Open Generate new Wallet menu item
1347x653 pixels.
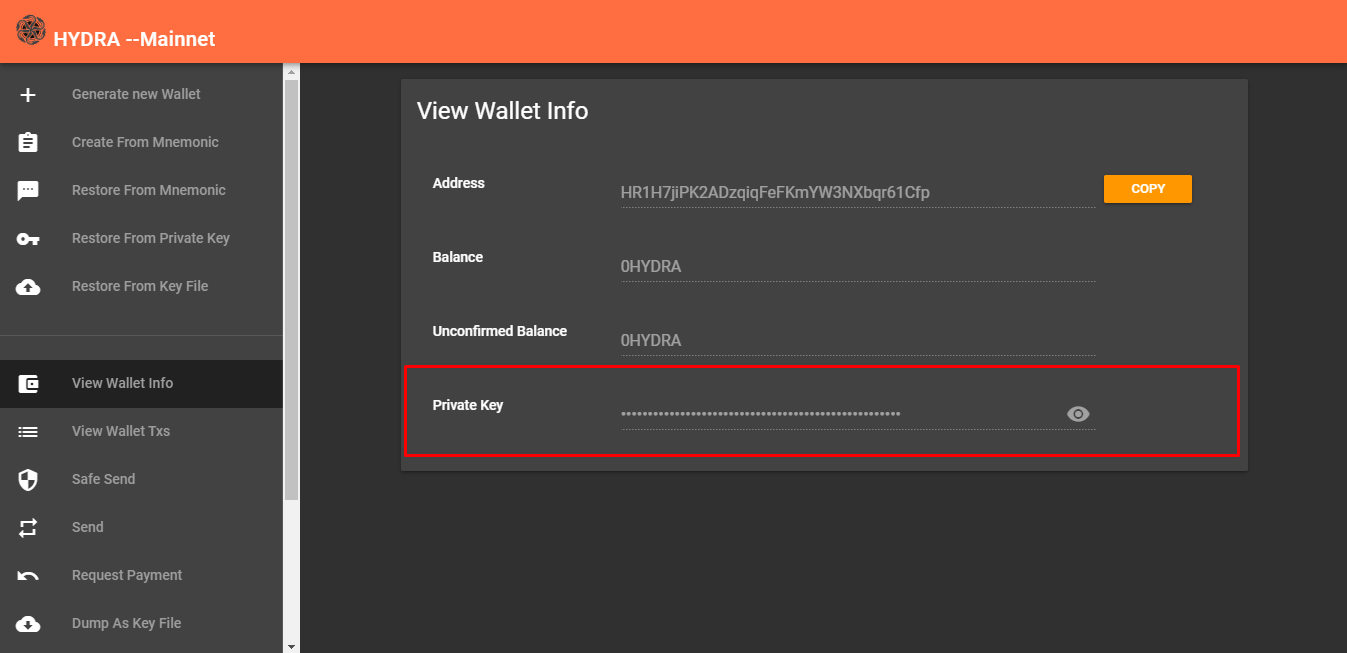(141, 94)
